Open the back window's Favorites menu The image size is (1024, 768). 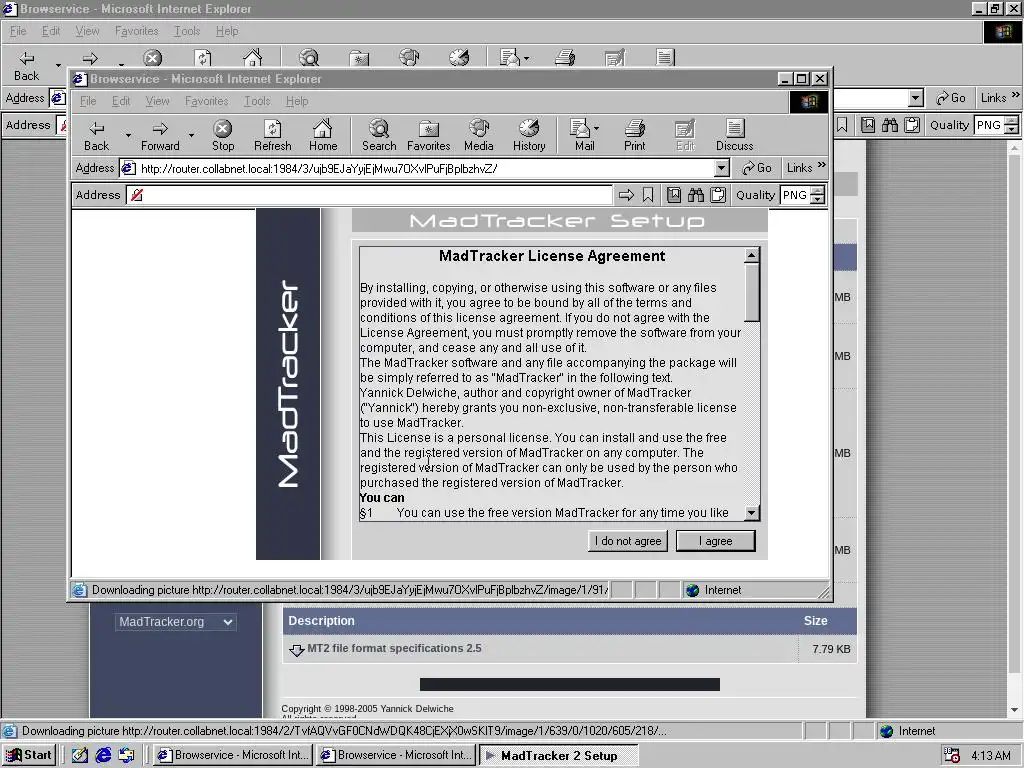(136, 31)
